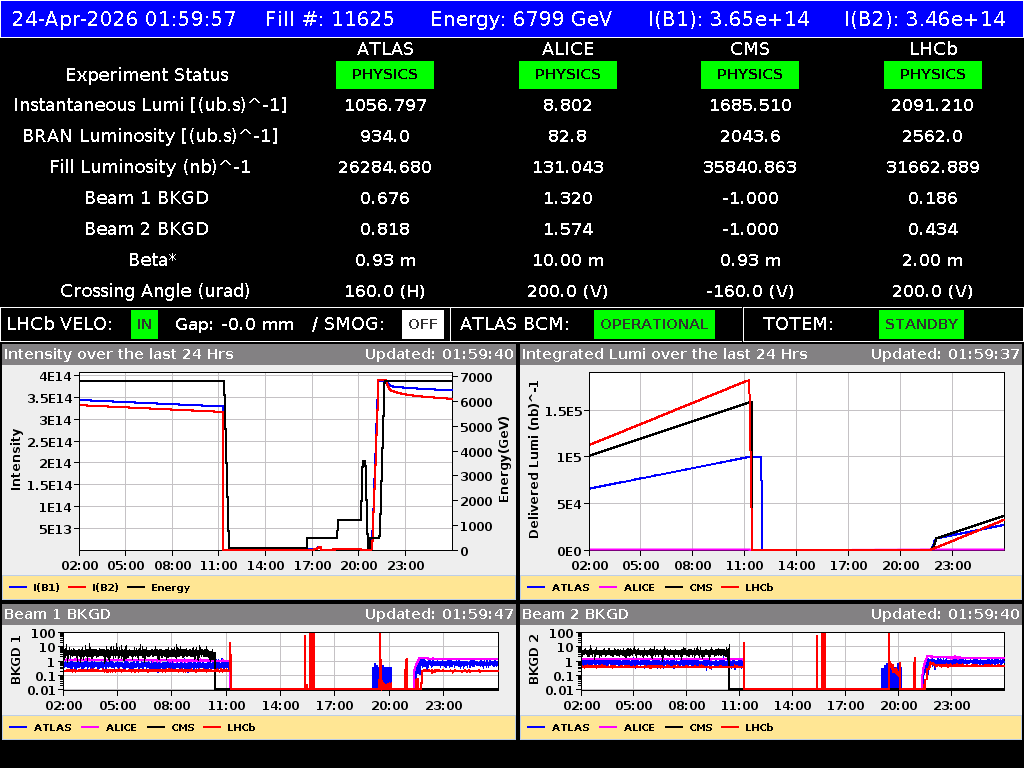Click the Intensity plot area
This screenshot has height=768, width=1024.
click(x=266, y=462)
